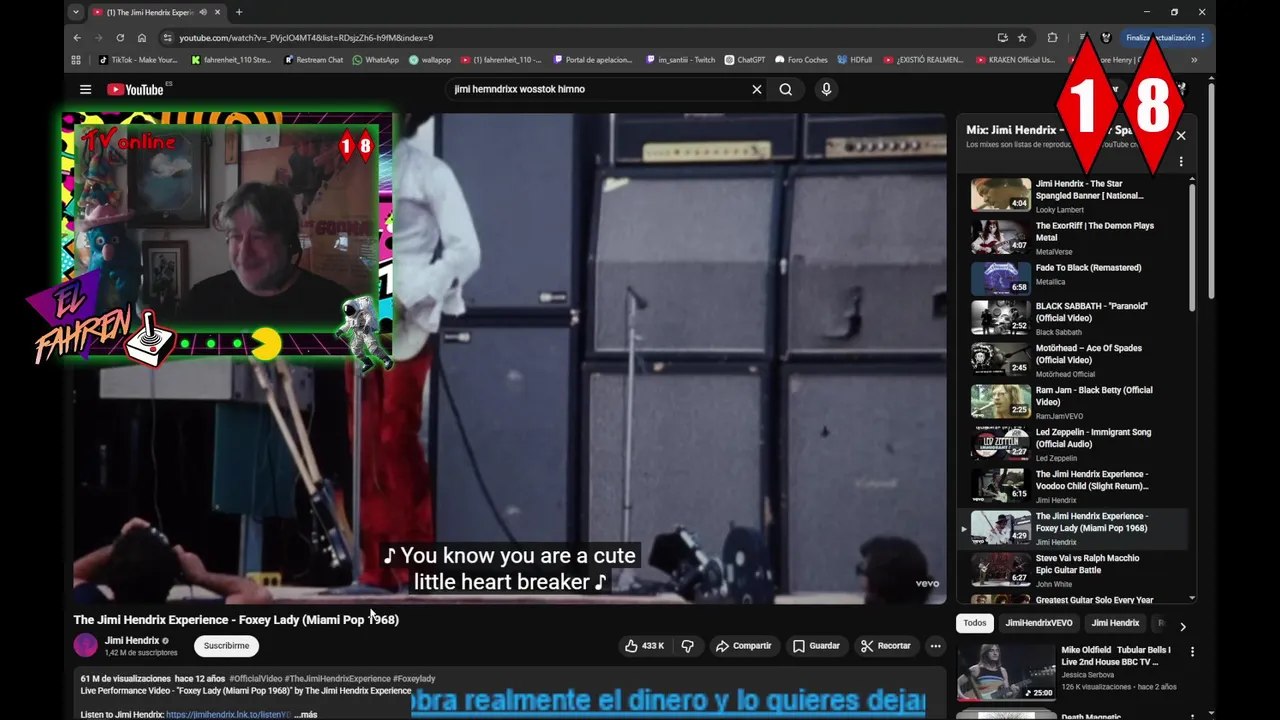This screenshot has width=1280, height=720.
Task: Install the app from the address bar icon
Action: click(1002, 38)
